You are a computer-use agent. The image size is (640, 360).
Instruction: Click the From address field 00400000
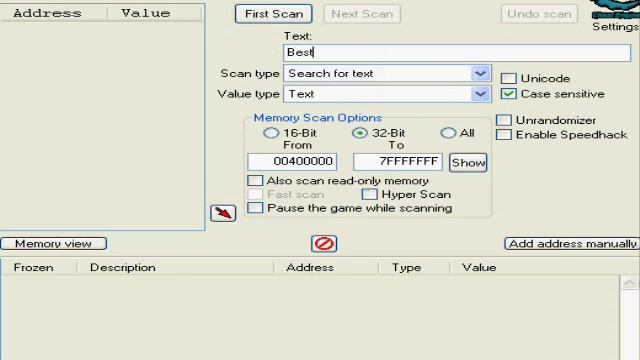292,162
